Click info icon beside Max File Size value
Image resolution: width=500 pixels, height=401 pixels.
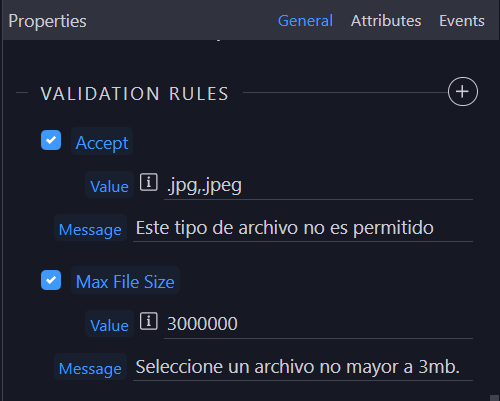pos(149,321)
